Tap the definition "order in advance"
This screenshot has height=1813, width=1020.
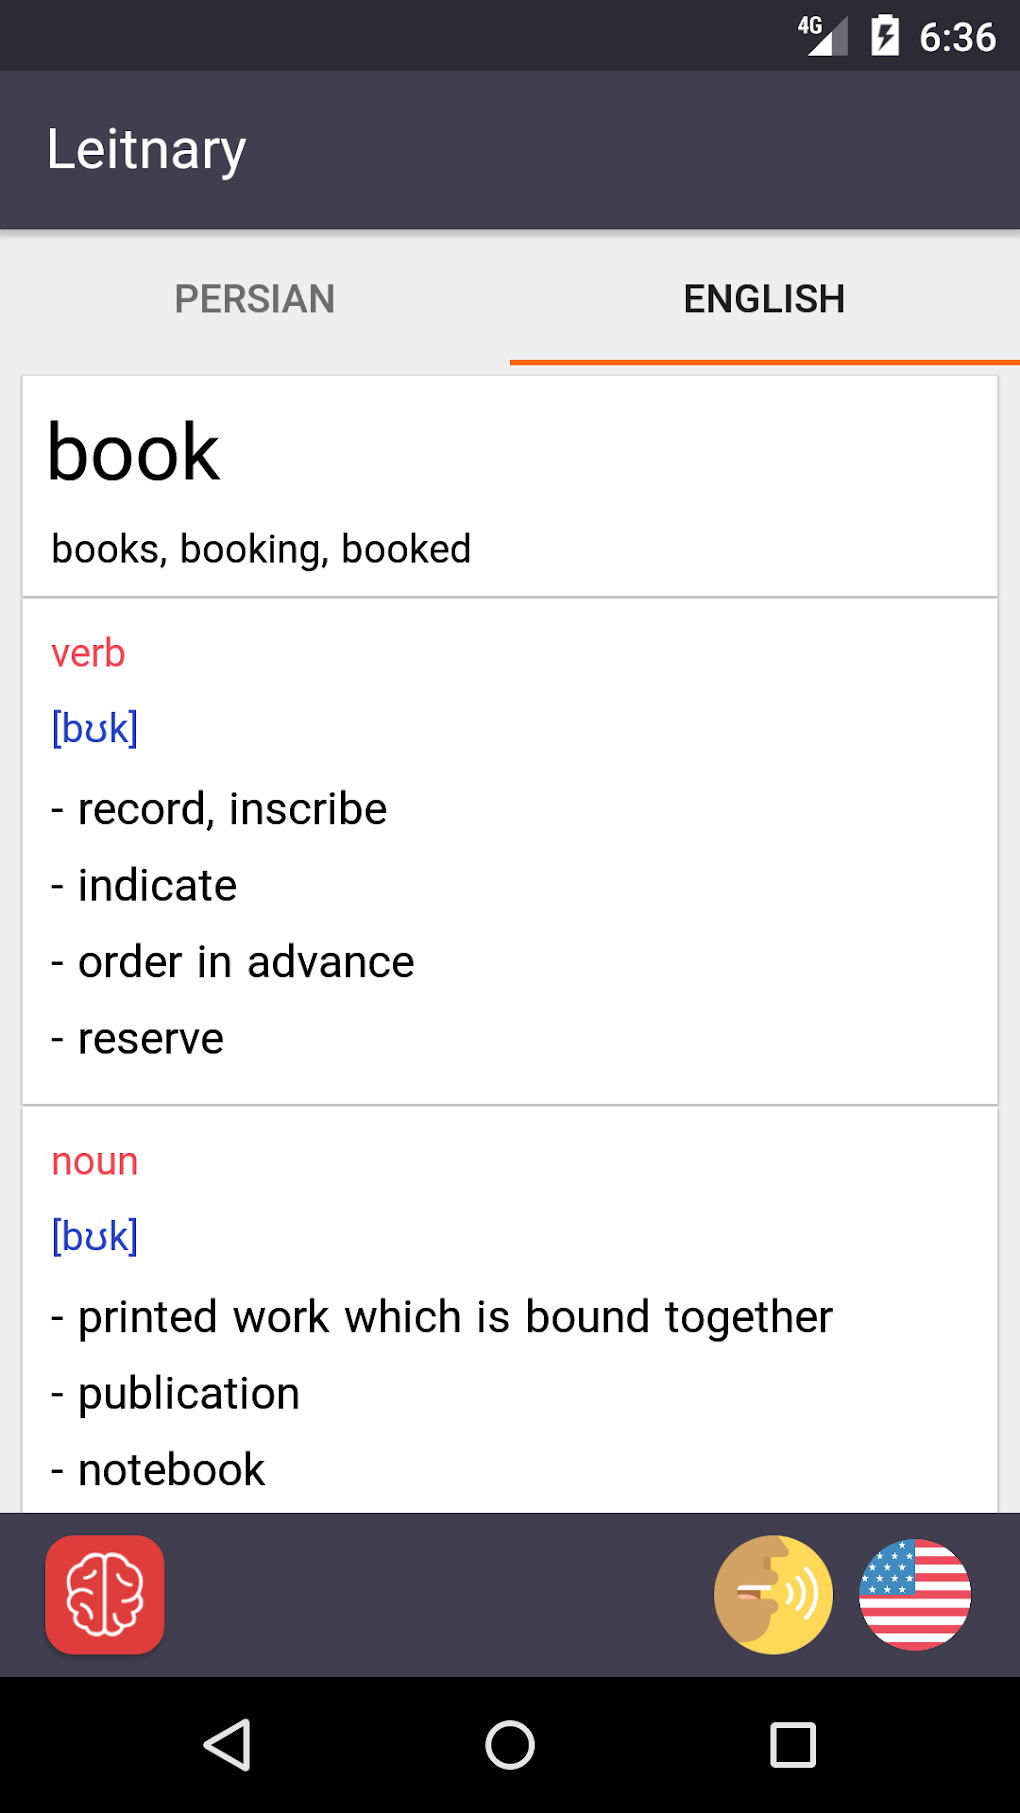pos(245,962)
